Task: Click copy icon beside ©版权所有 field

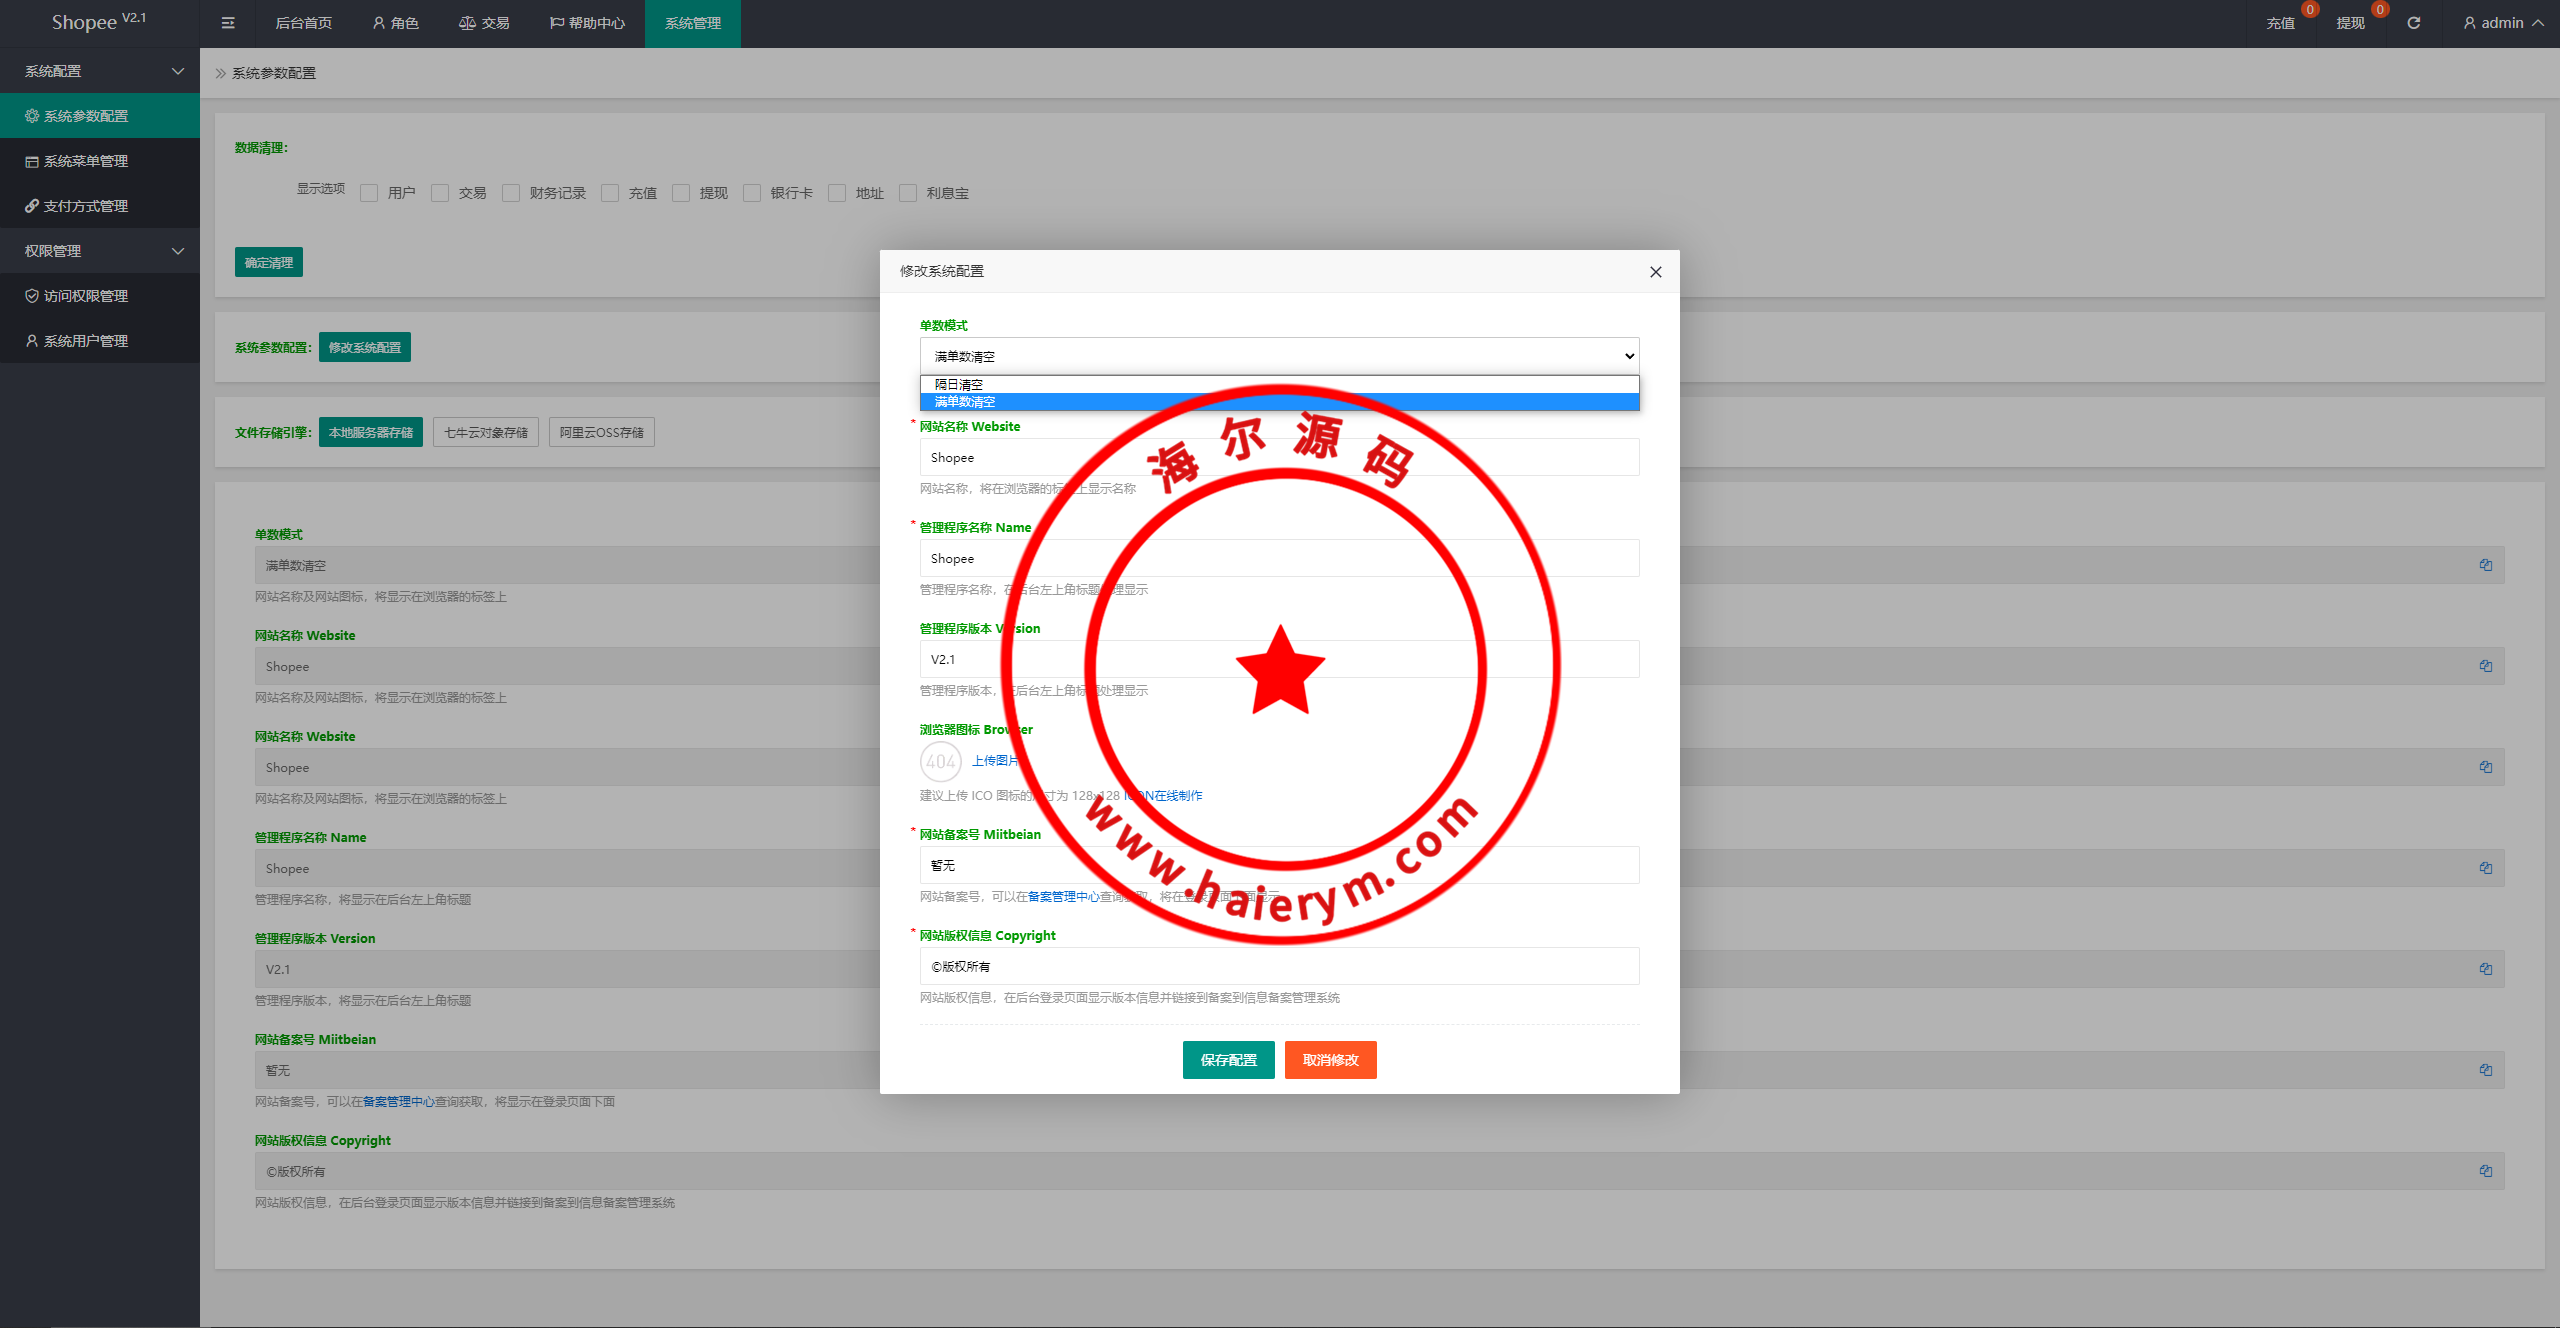Action: 2485,1171
